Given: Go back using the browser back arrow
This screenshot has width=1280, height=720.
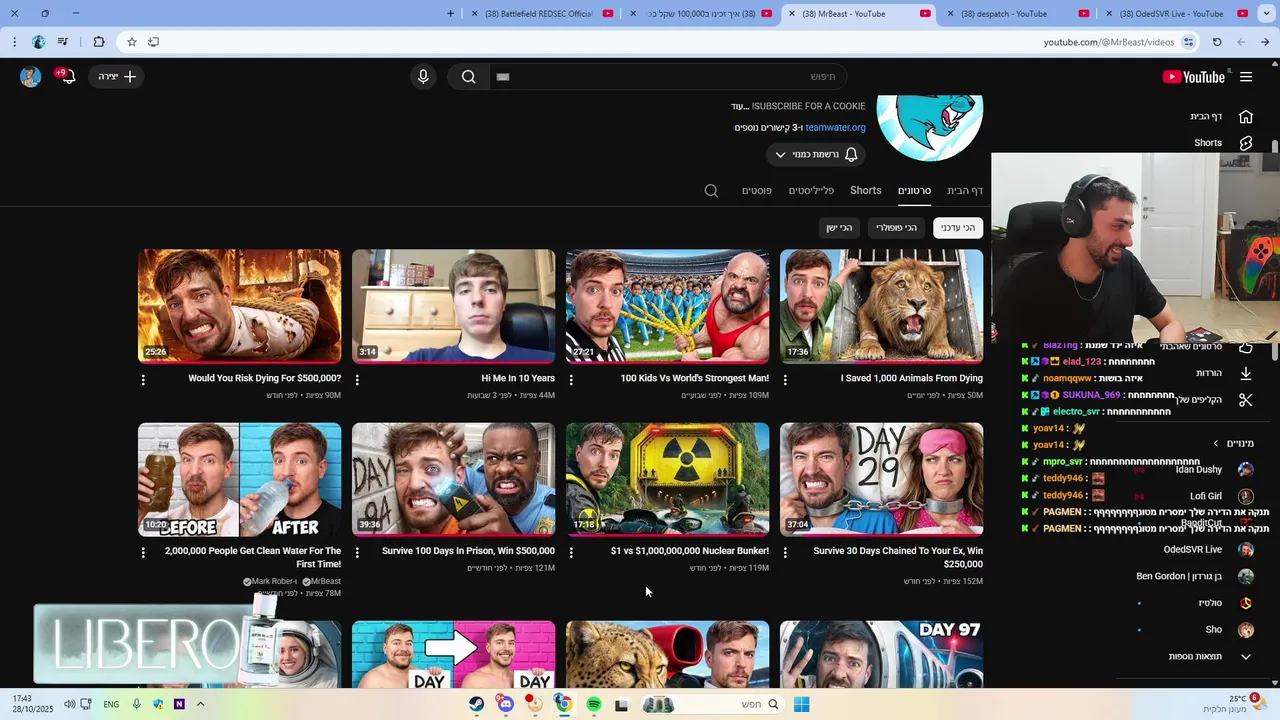Looking at the screenshot, I should click(x=1265, y=42).
